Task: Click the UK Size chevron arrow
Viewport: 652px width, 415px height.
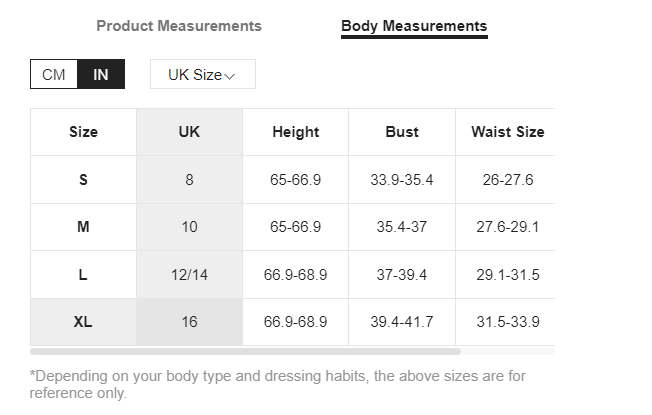Action: tap(230, 76)
